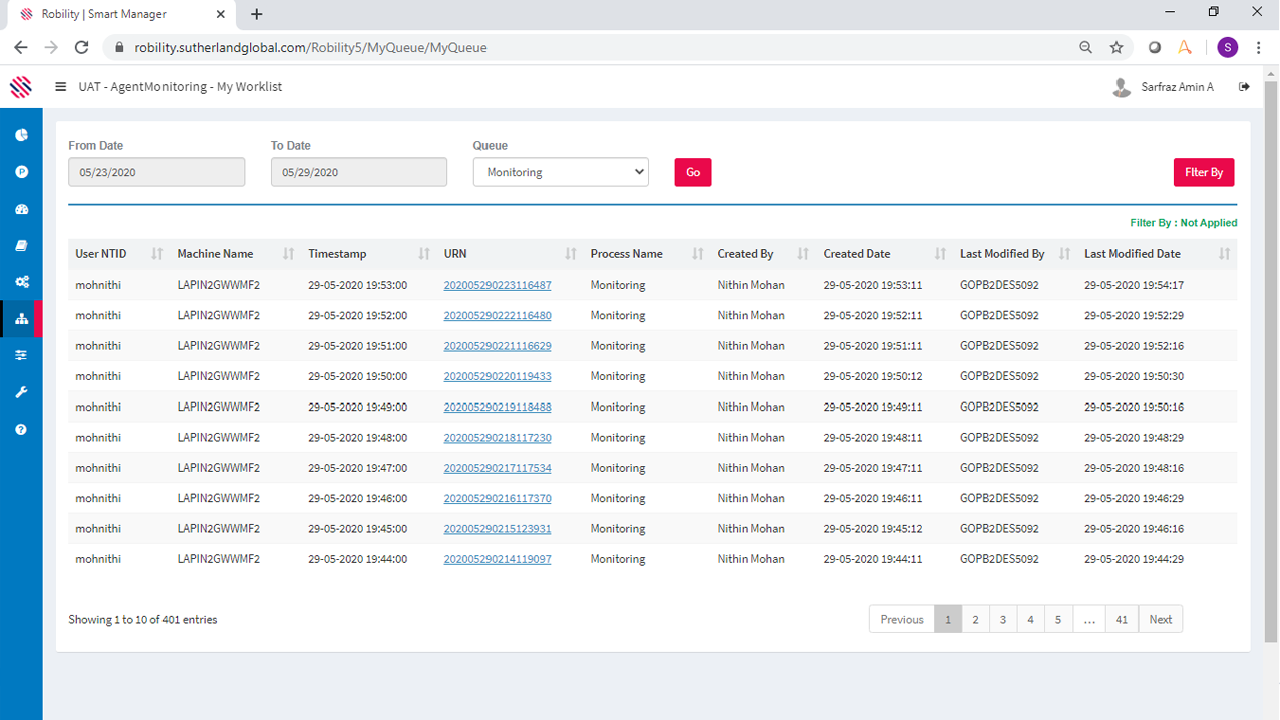The height and width of the screenshot is (720, 1280).
Task: Click timestamp cell 29-05-2020 19:53:00
Action: [x=358, y=285]
